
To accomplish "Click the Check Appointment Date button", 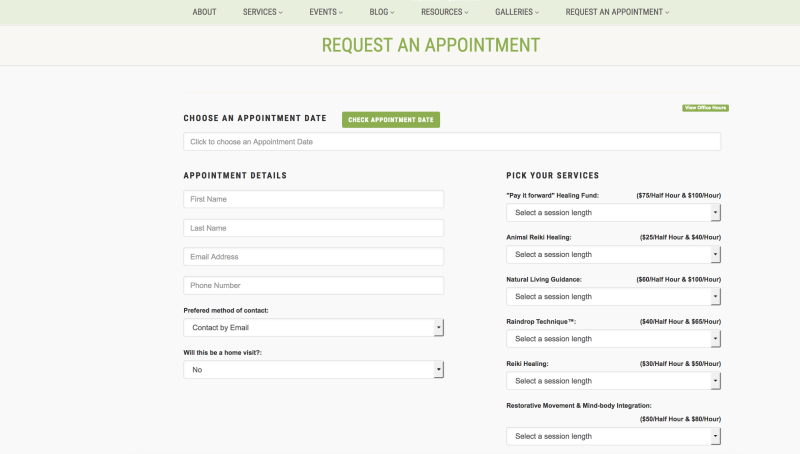I will click(391, 120).
